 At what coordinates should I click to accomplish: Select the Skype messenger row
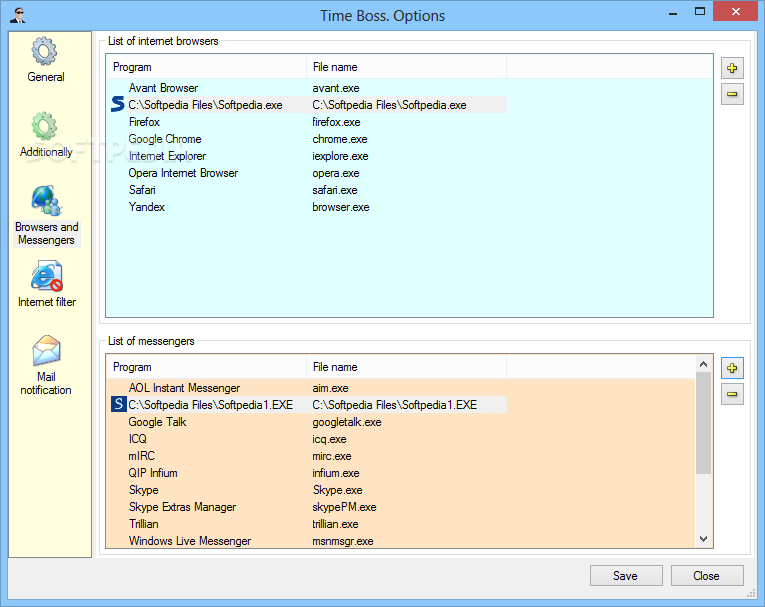307,490
